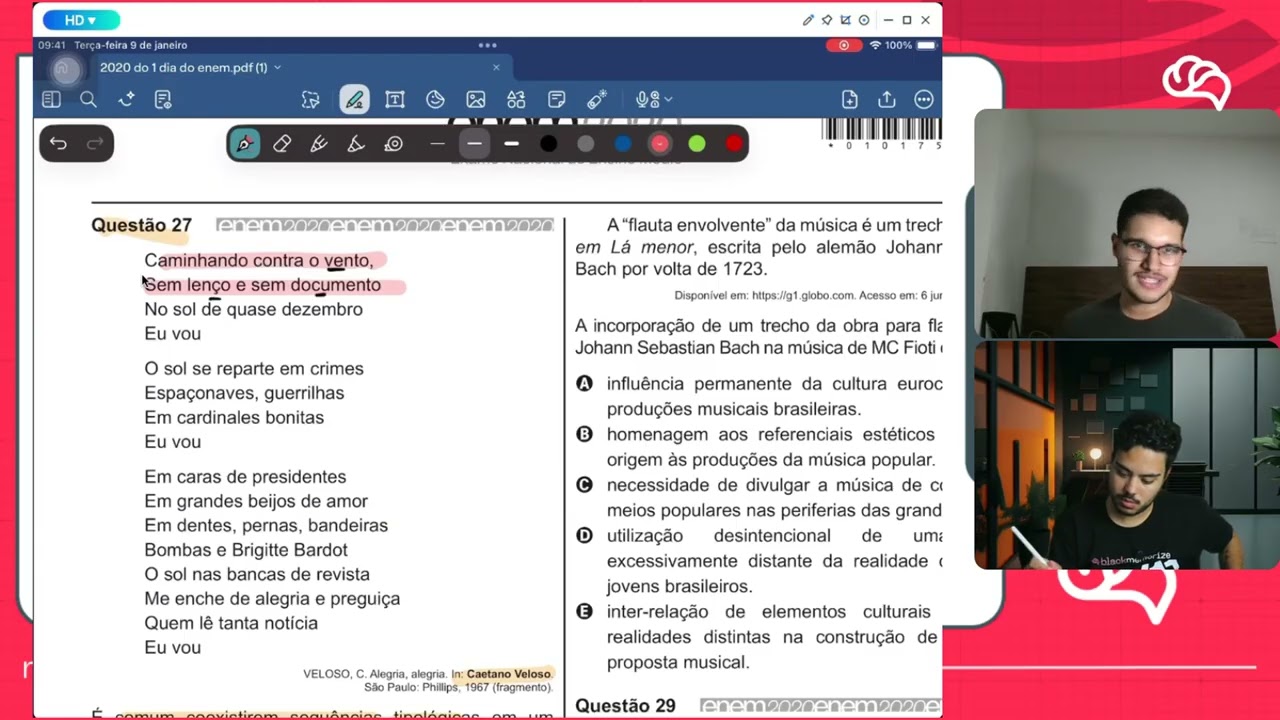Select answer option E bubble
This screenshot has height=720, width=1280.
coord(585,611)
